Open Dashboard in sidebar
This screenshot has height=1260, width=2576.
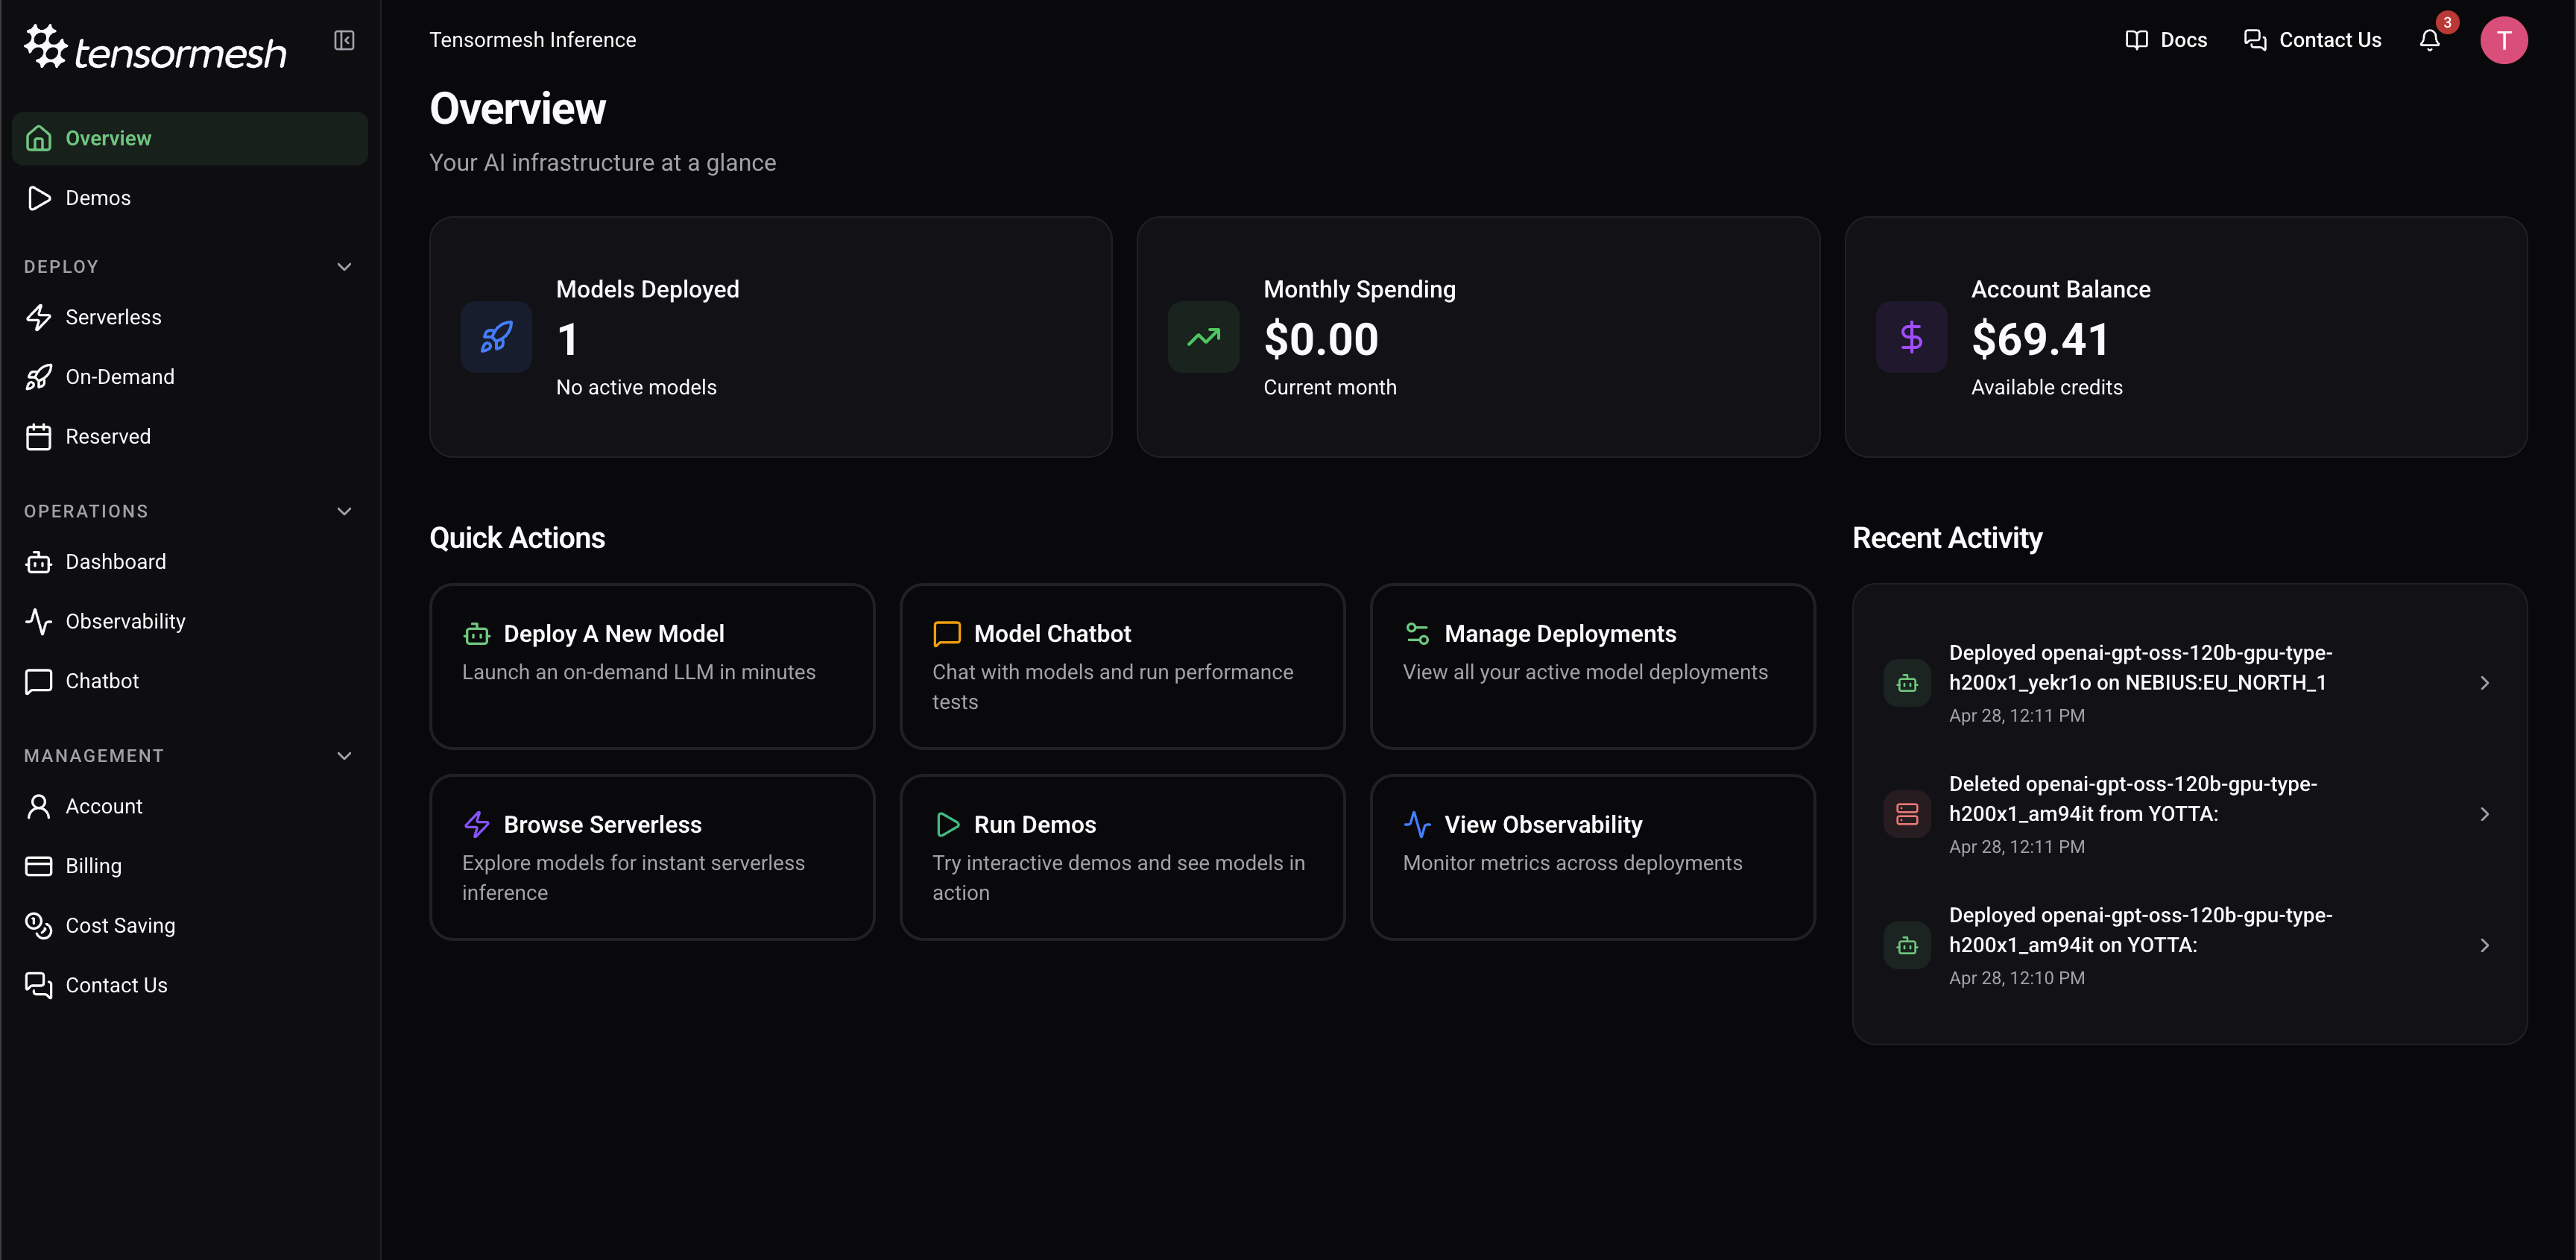pyautogui.click(x=190, y=562)
